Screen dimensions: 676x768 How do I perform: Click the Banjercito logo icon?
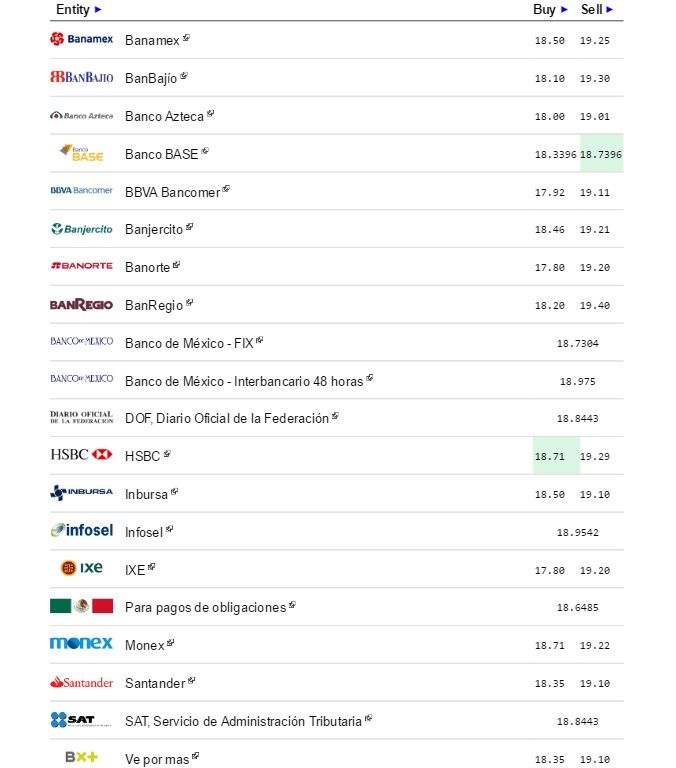pos(81,229)
